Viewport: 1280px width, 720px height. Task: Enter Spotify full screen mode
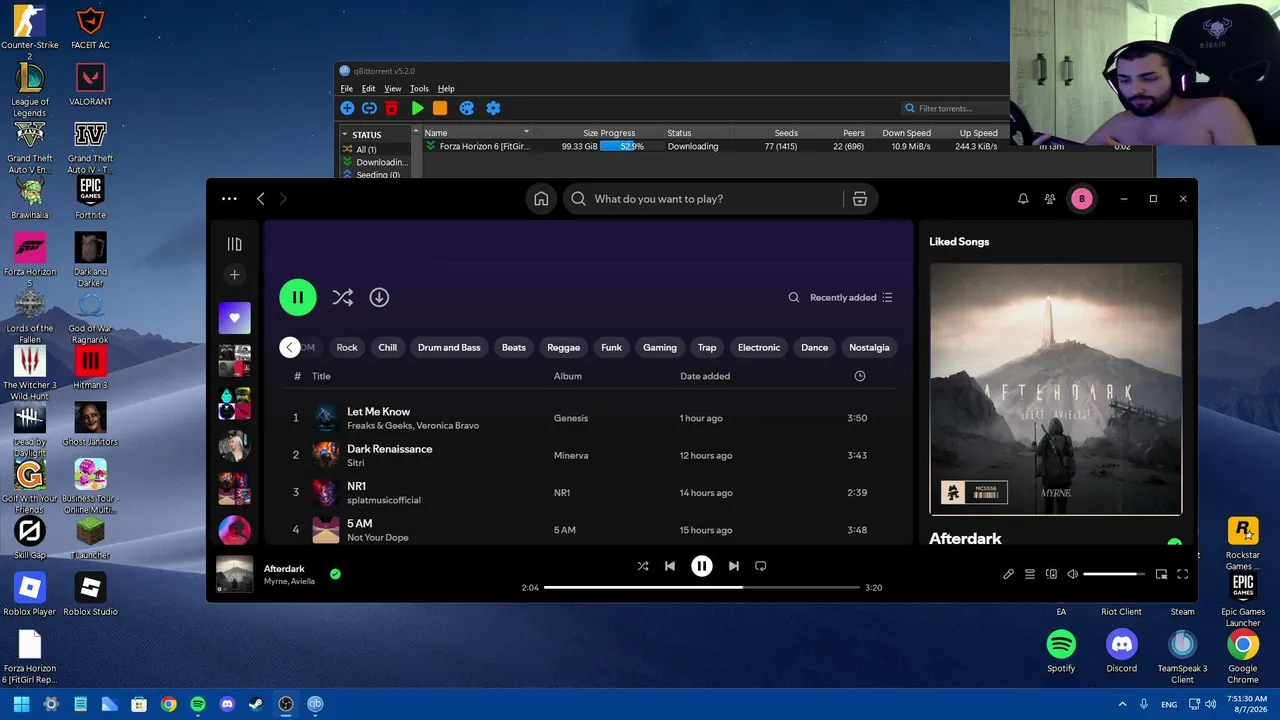point(1182,574)
